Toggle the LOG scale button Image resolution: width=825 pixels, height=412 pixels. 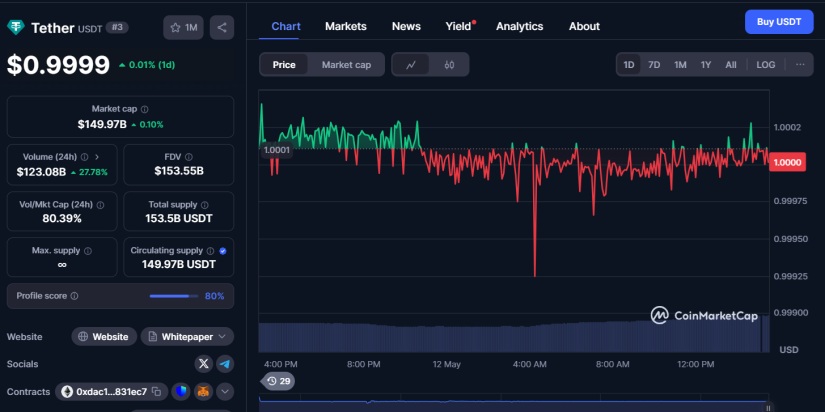tap(766, 65)
